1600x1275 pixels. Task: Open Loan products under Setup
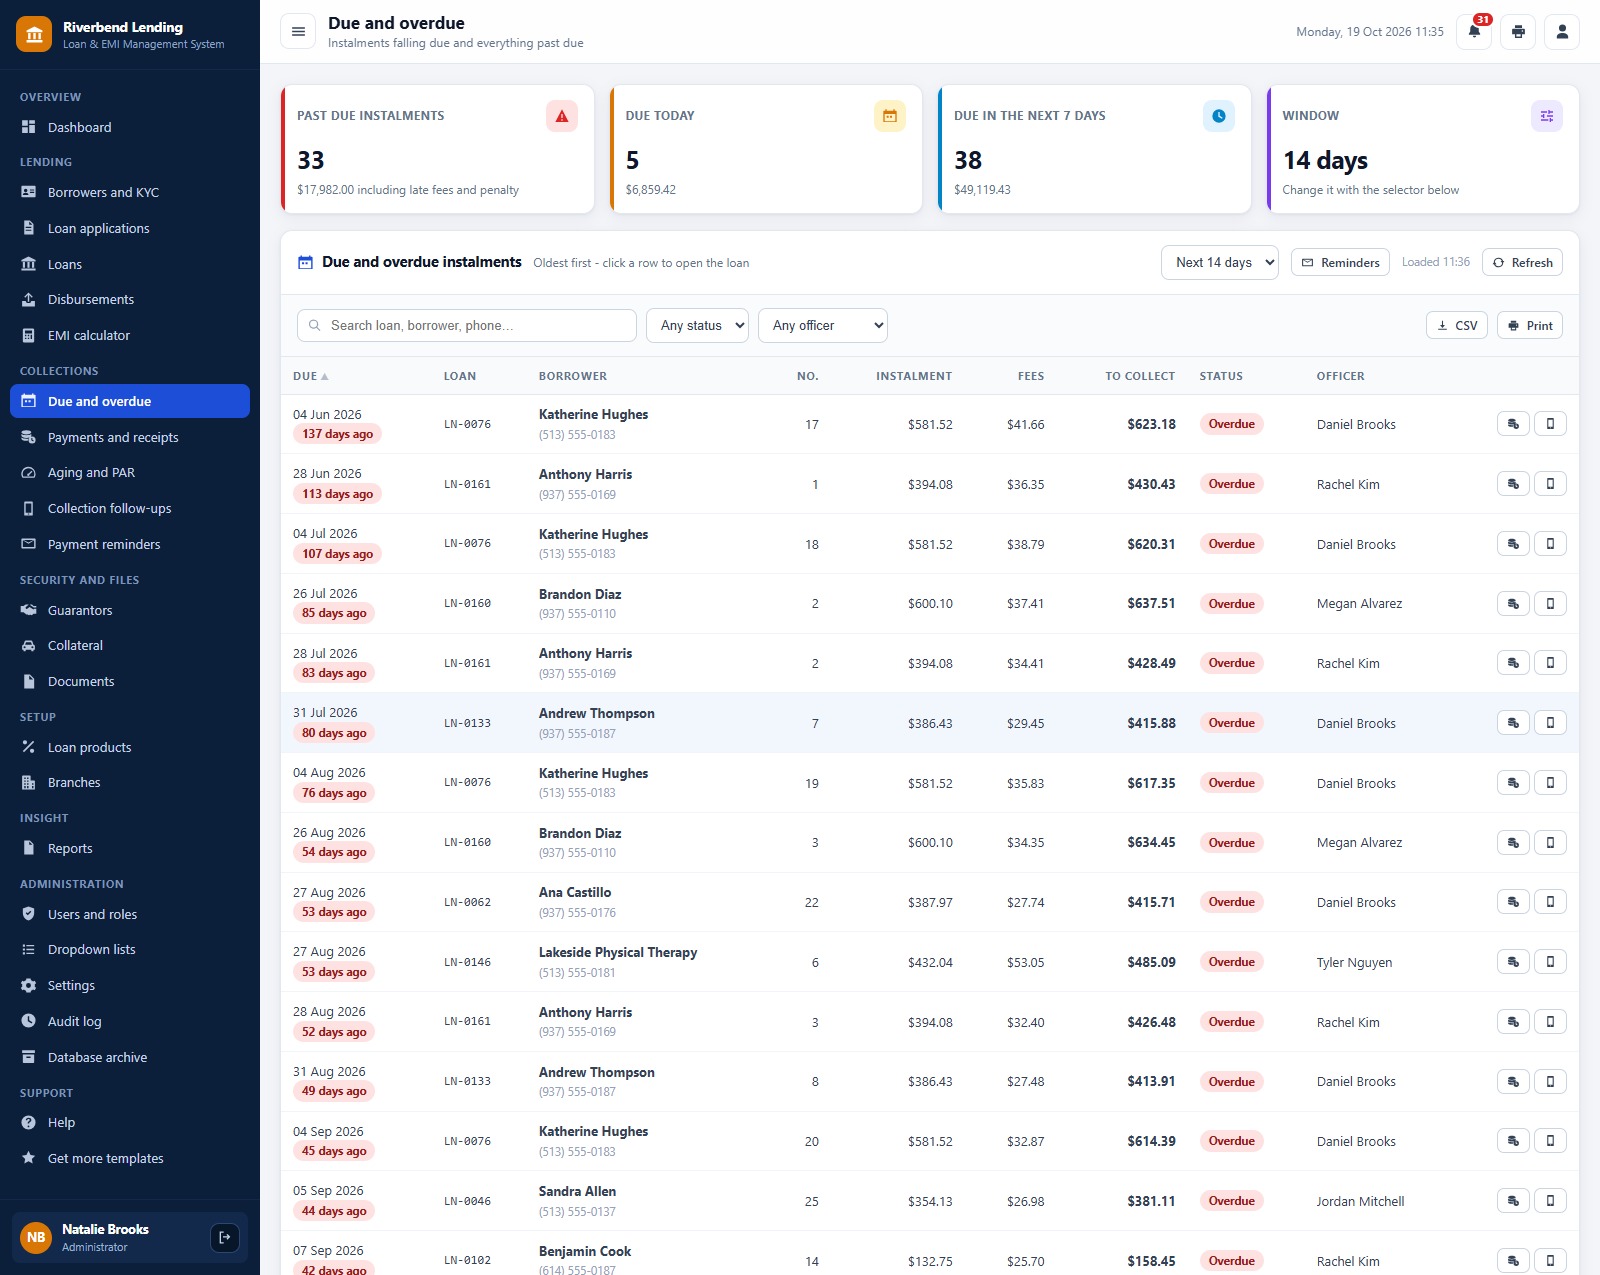point(130,747)
